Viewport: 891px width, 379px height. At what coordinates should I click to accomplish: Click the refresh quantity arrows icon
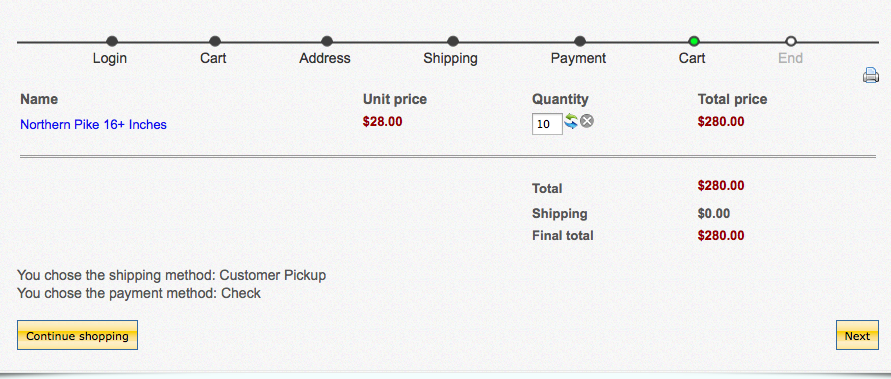[571, 121]
